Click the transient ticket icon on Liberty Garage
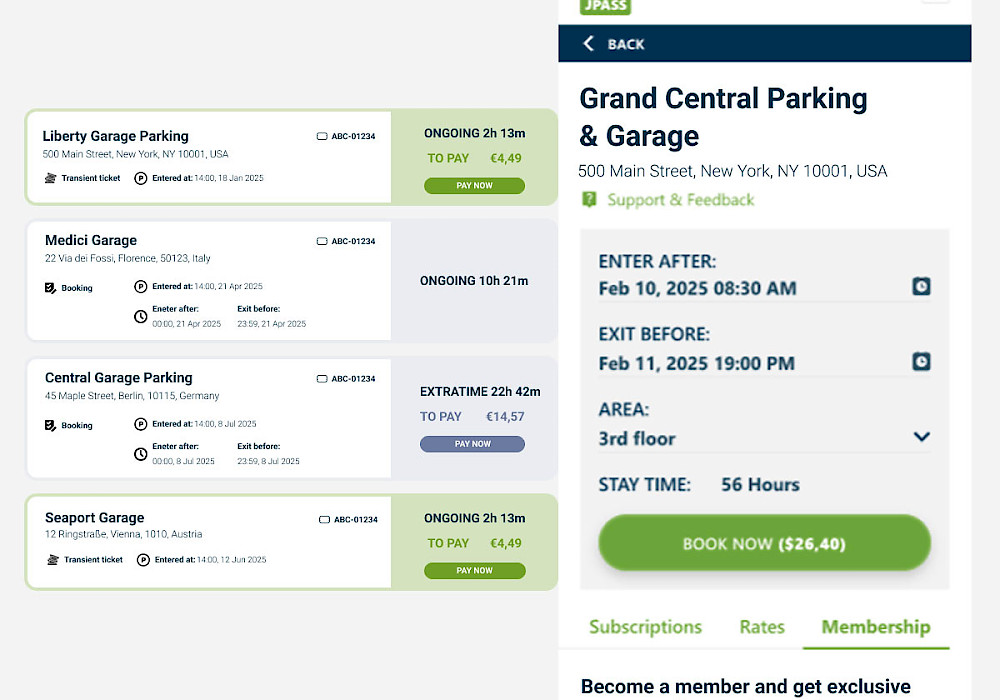1000x700 pixels. 51,178
